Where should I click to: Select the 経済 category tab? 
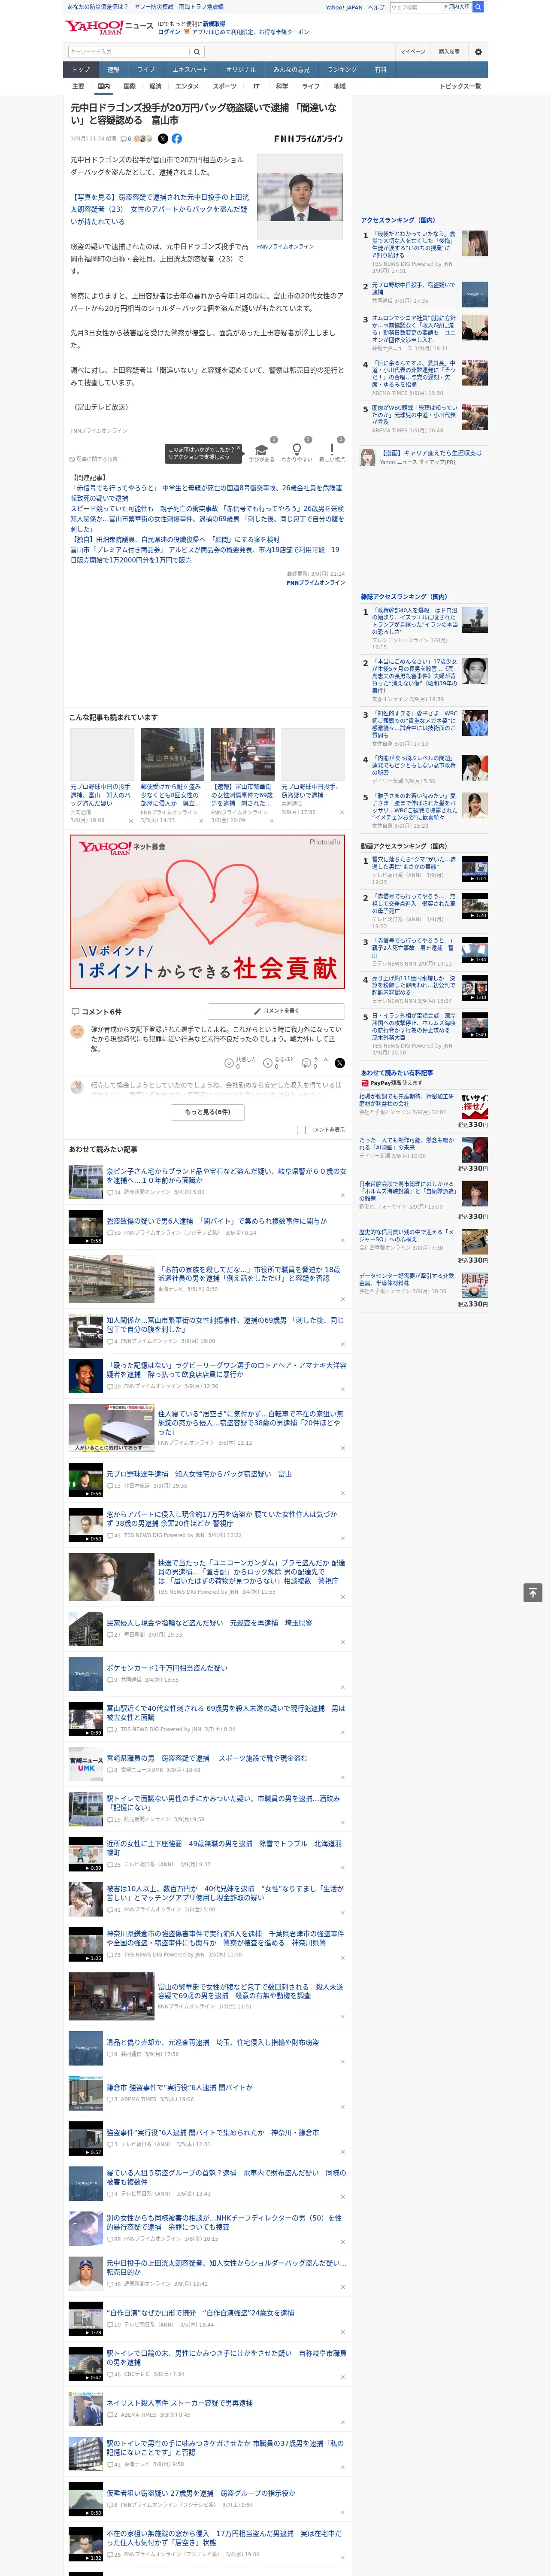[155, 86]
